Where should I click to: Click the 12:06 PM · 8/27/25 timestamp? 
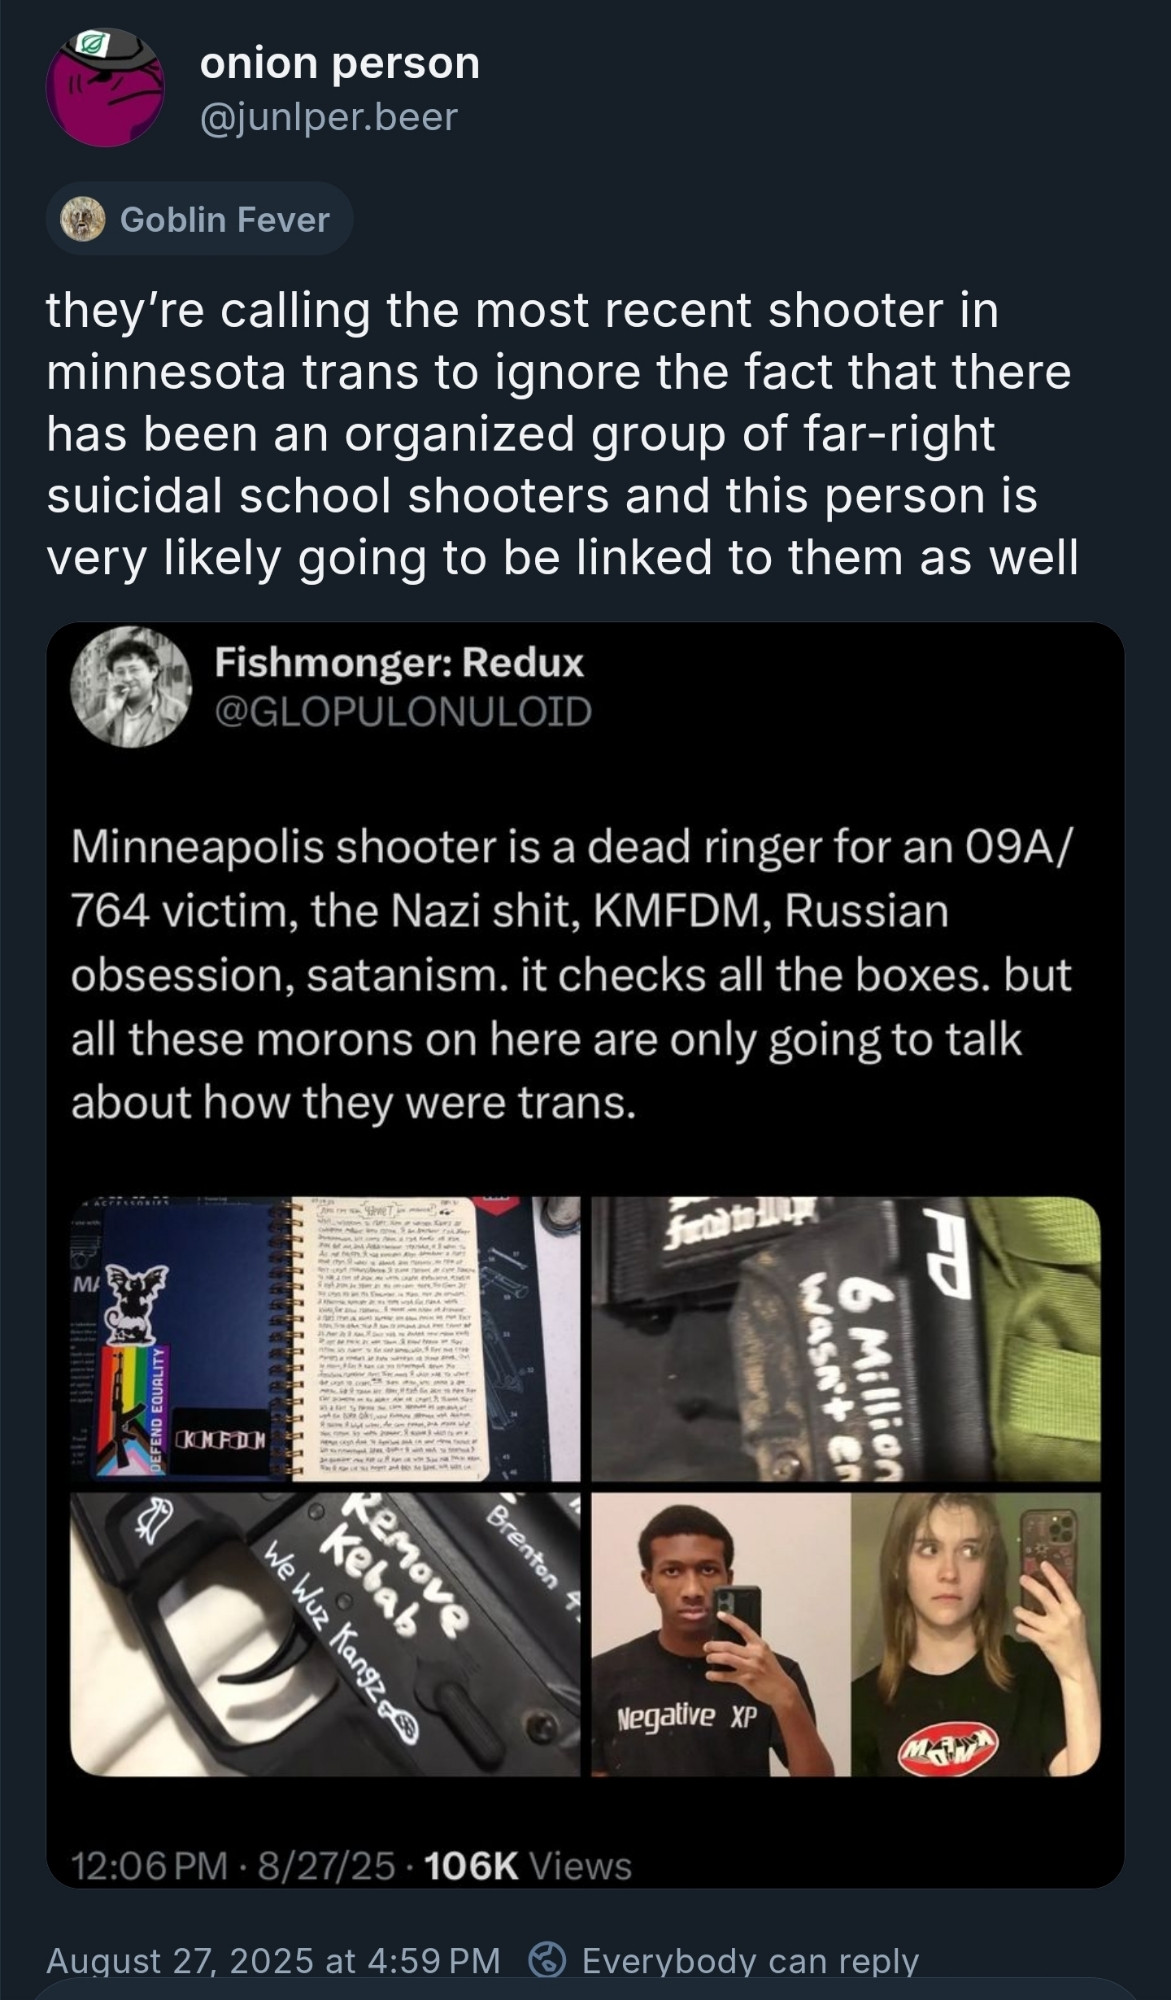click(233, 1866)
